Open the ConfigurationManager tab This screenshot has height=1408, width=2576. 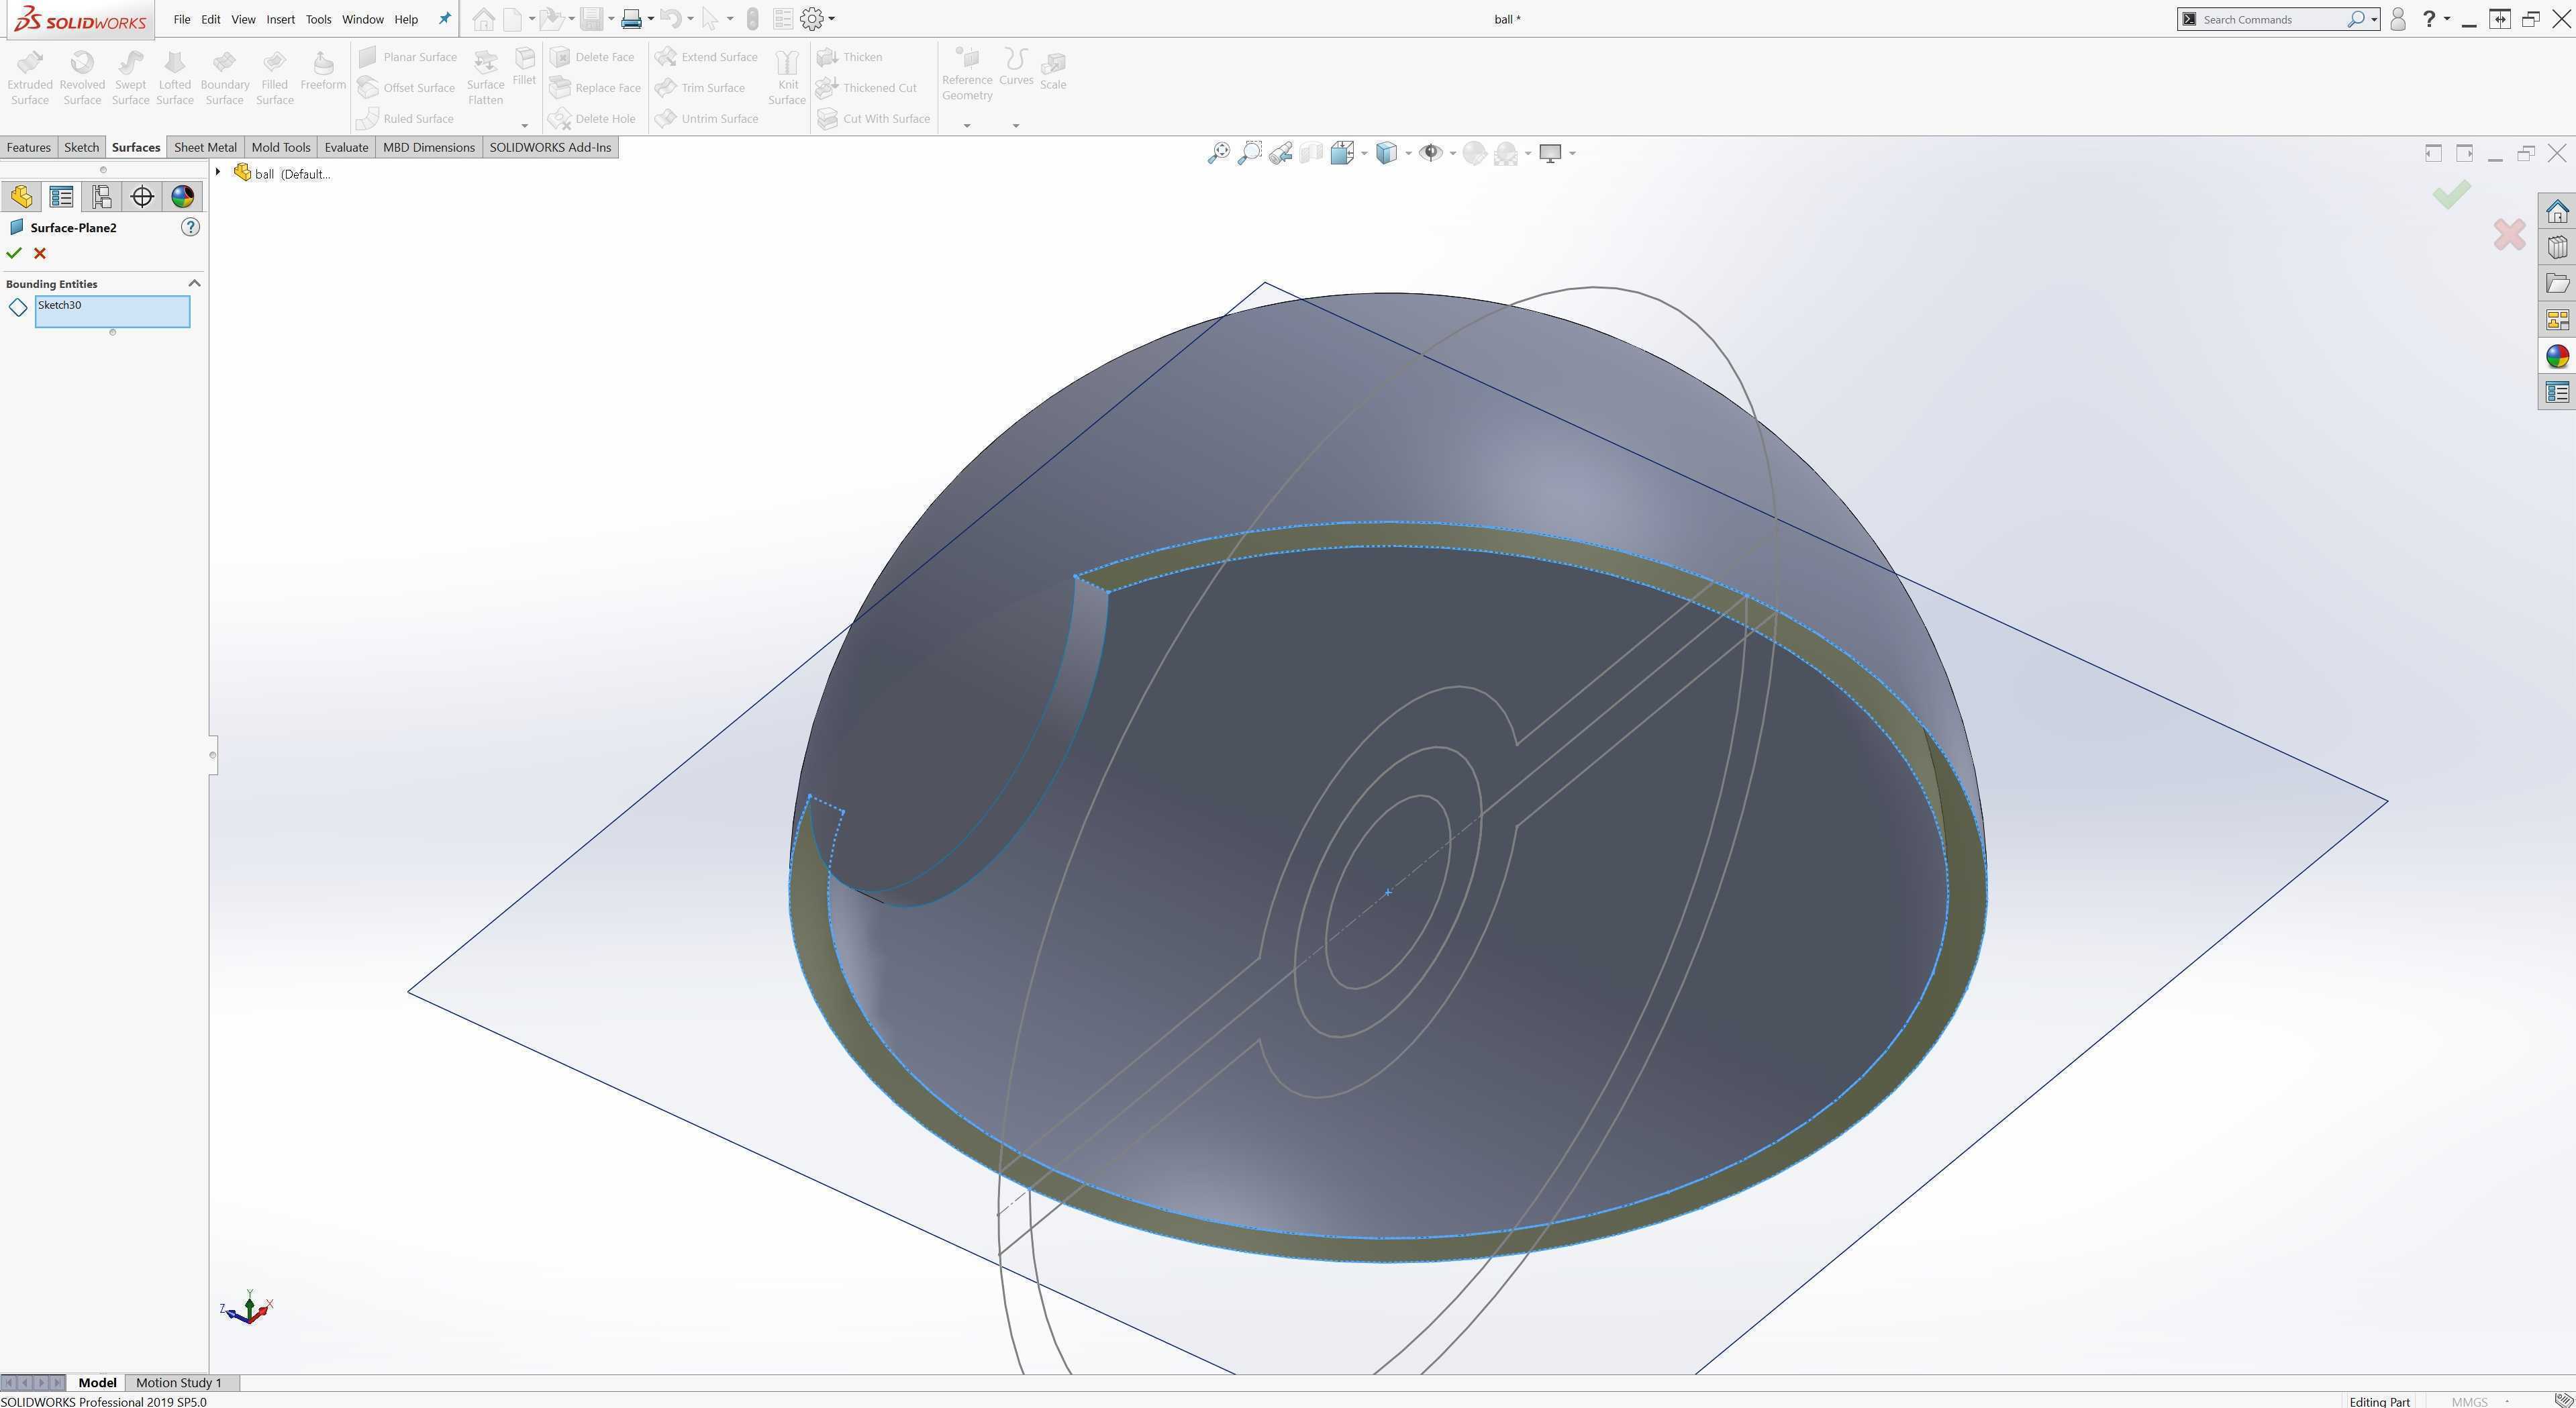click(x=101, y=196)
